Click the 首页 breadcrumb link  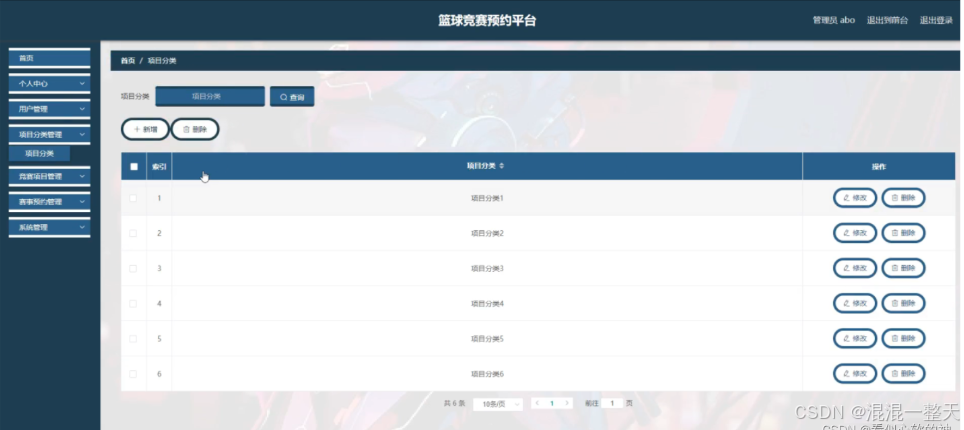128,61
